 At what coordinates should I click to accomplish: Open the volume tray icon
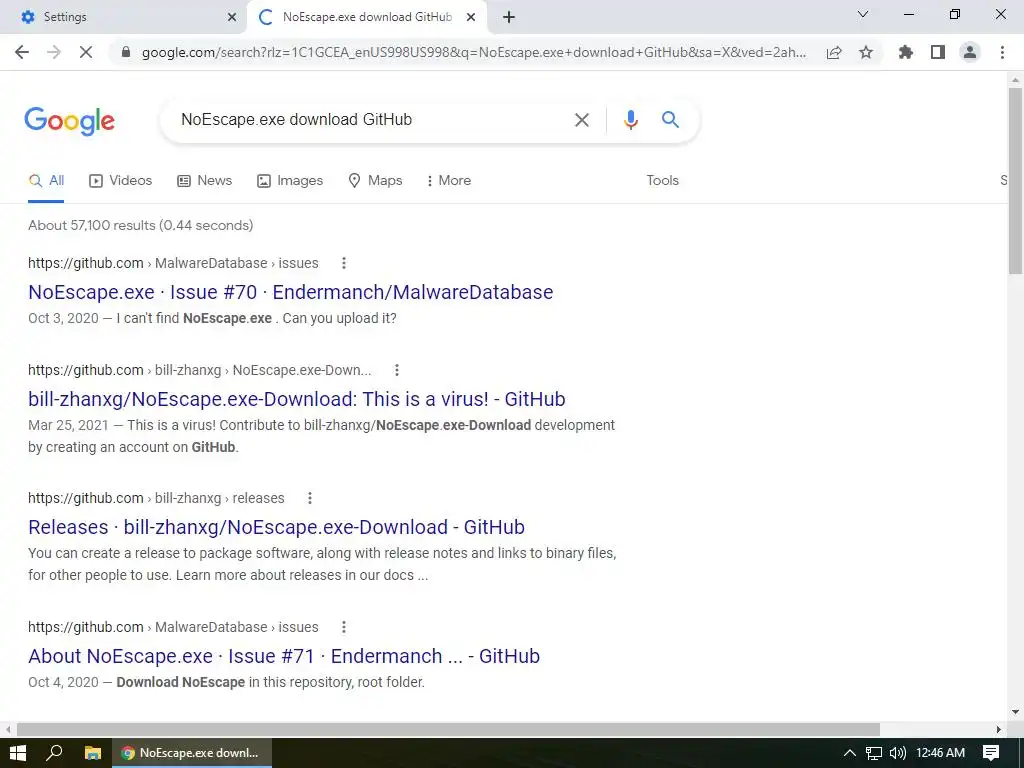click(898, 753)
